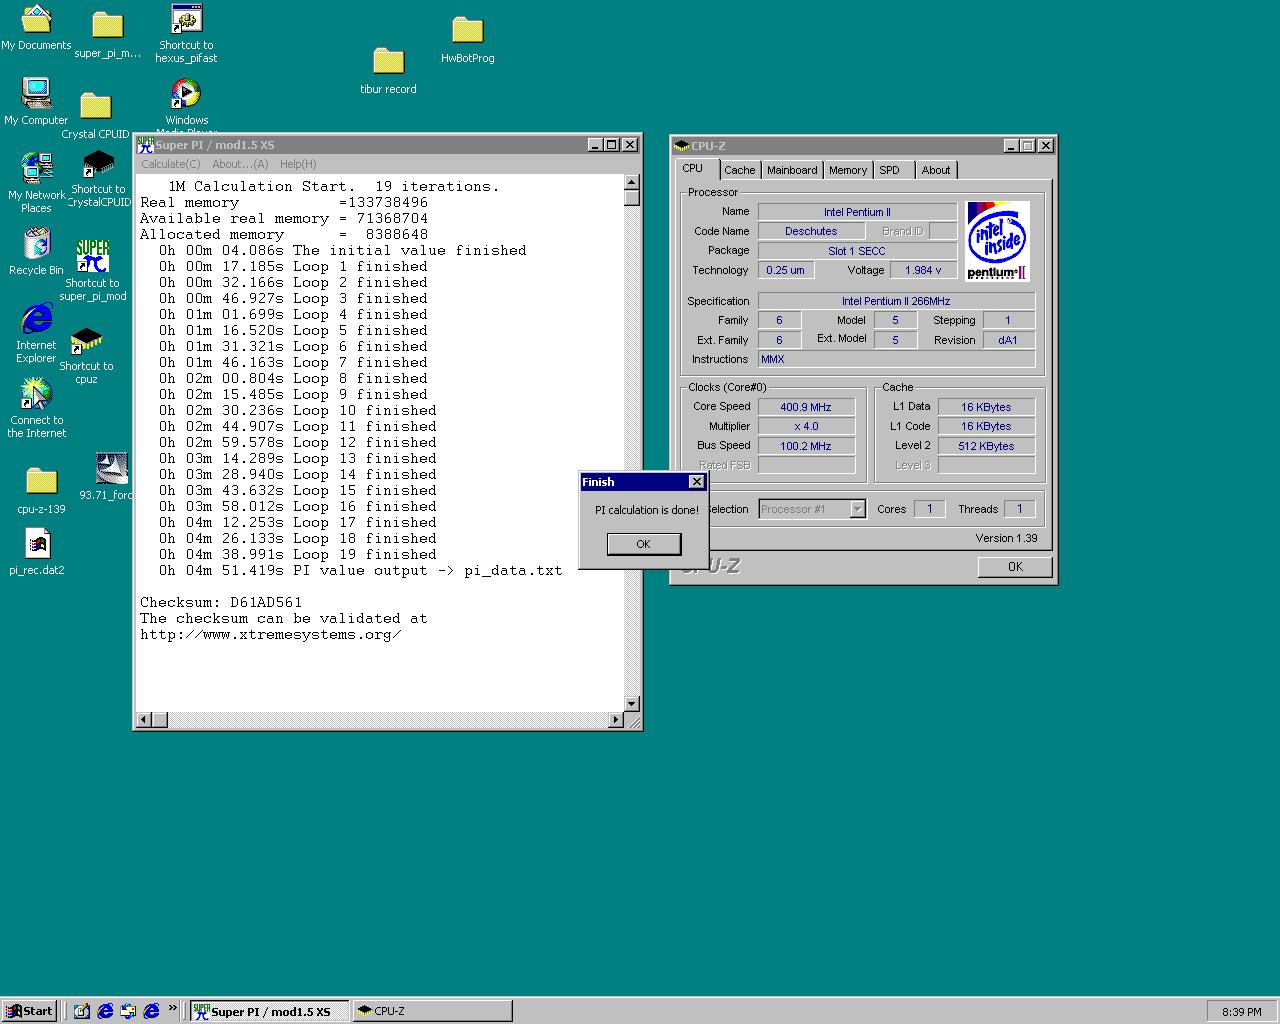Click the Multiplier value x 4.0
Image resolution: width=1280 pixels, height=1024 pixels.
click(x=806, y=426)
